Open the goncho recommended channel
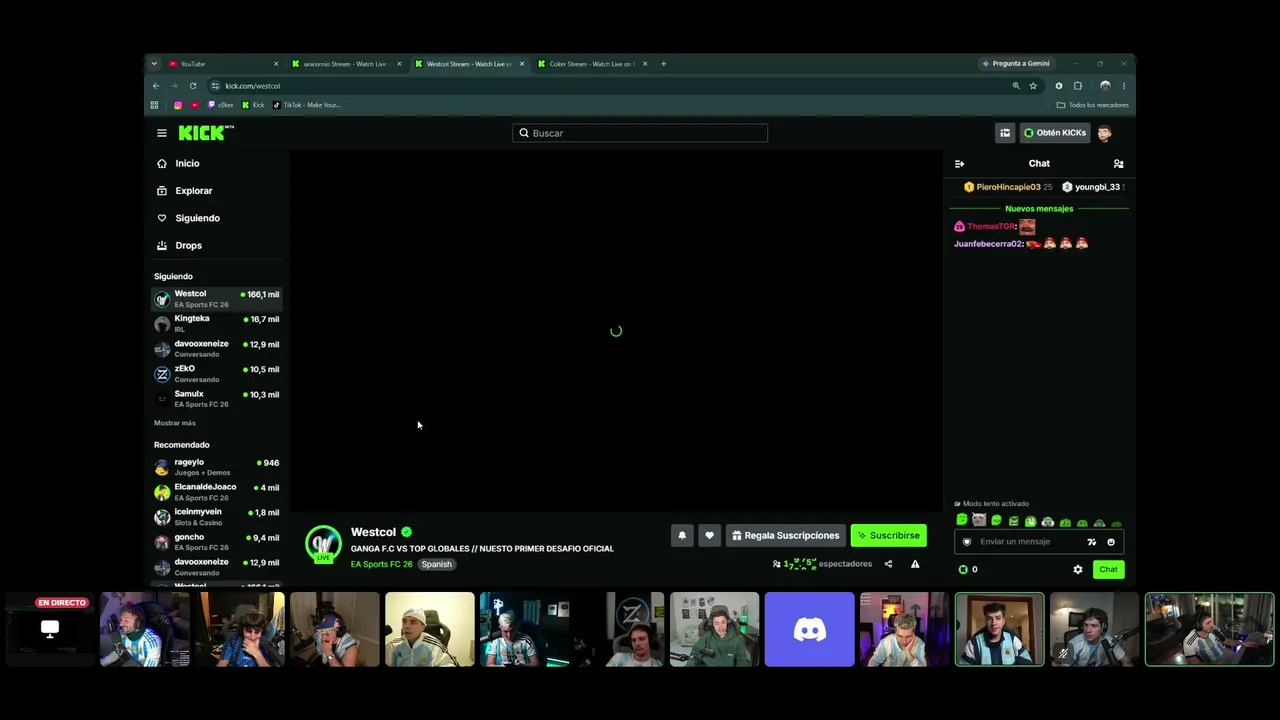 point(217,541)
